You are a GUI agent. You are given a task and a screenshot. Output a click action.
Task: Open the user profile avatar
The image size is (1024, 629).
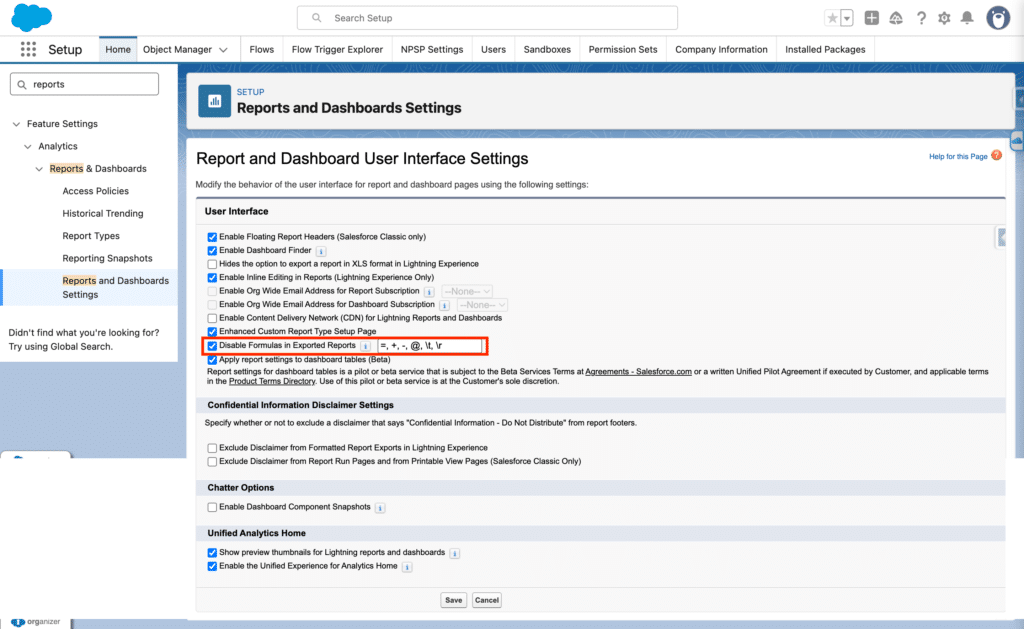point(997,18)
